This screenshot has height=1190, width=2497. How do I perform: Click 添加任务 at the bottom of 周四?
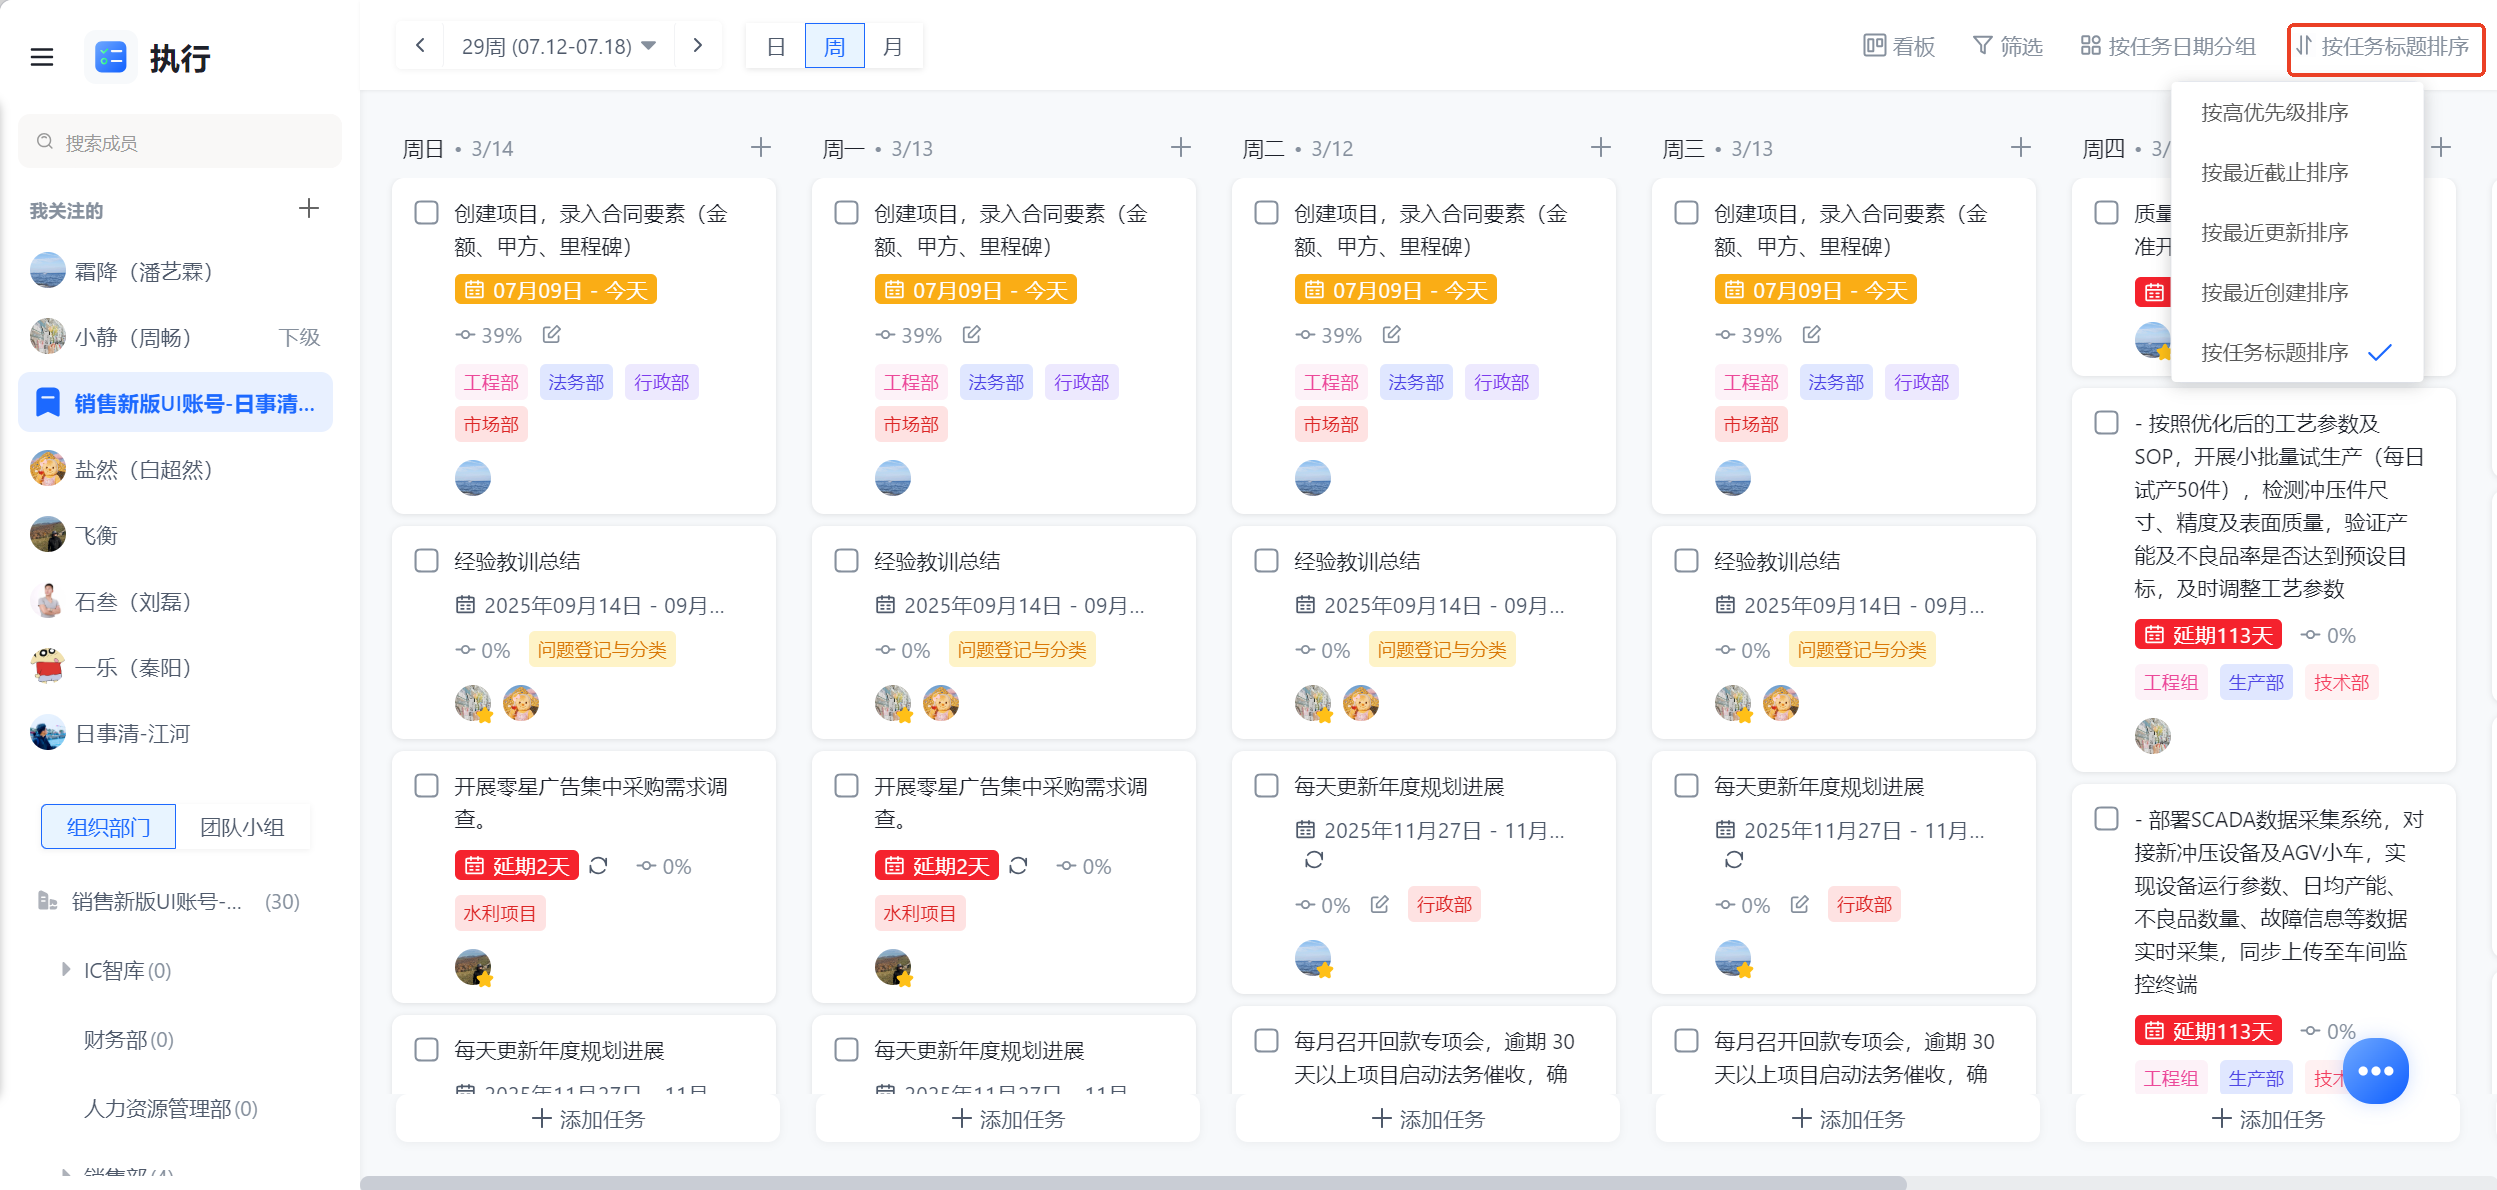point(2267,1118)
